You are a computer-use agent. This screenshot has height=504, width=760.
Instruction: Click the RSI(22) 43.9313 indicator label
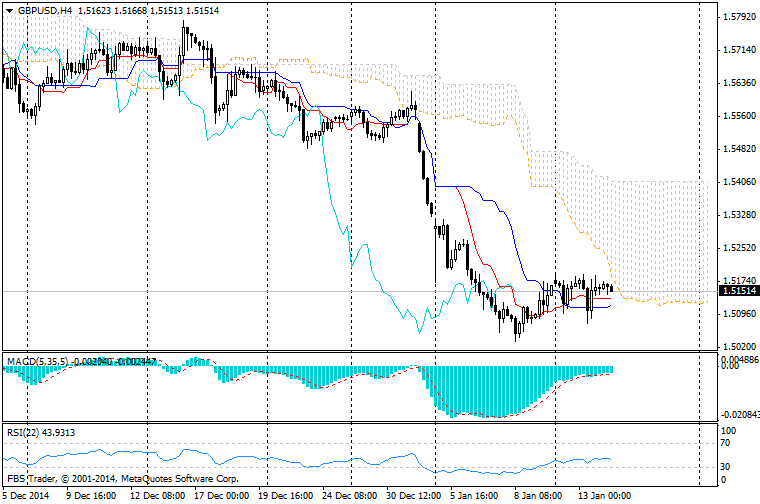41,432
